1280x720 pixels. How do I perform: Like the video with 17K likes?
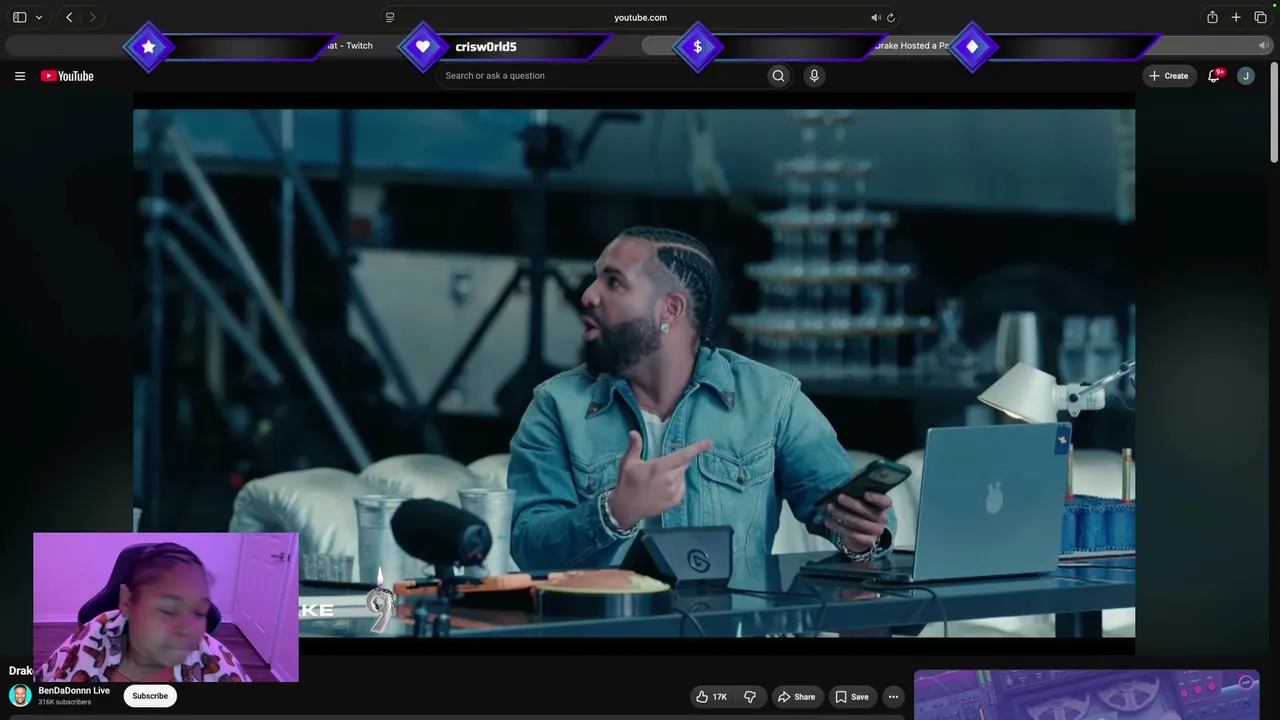711,697
